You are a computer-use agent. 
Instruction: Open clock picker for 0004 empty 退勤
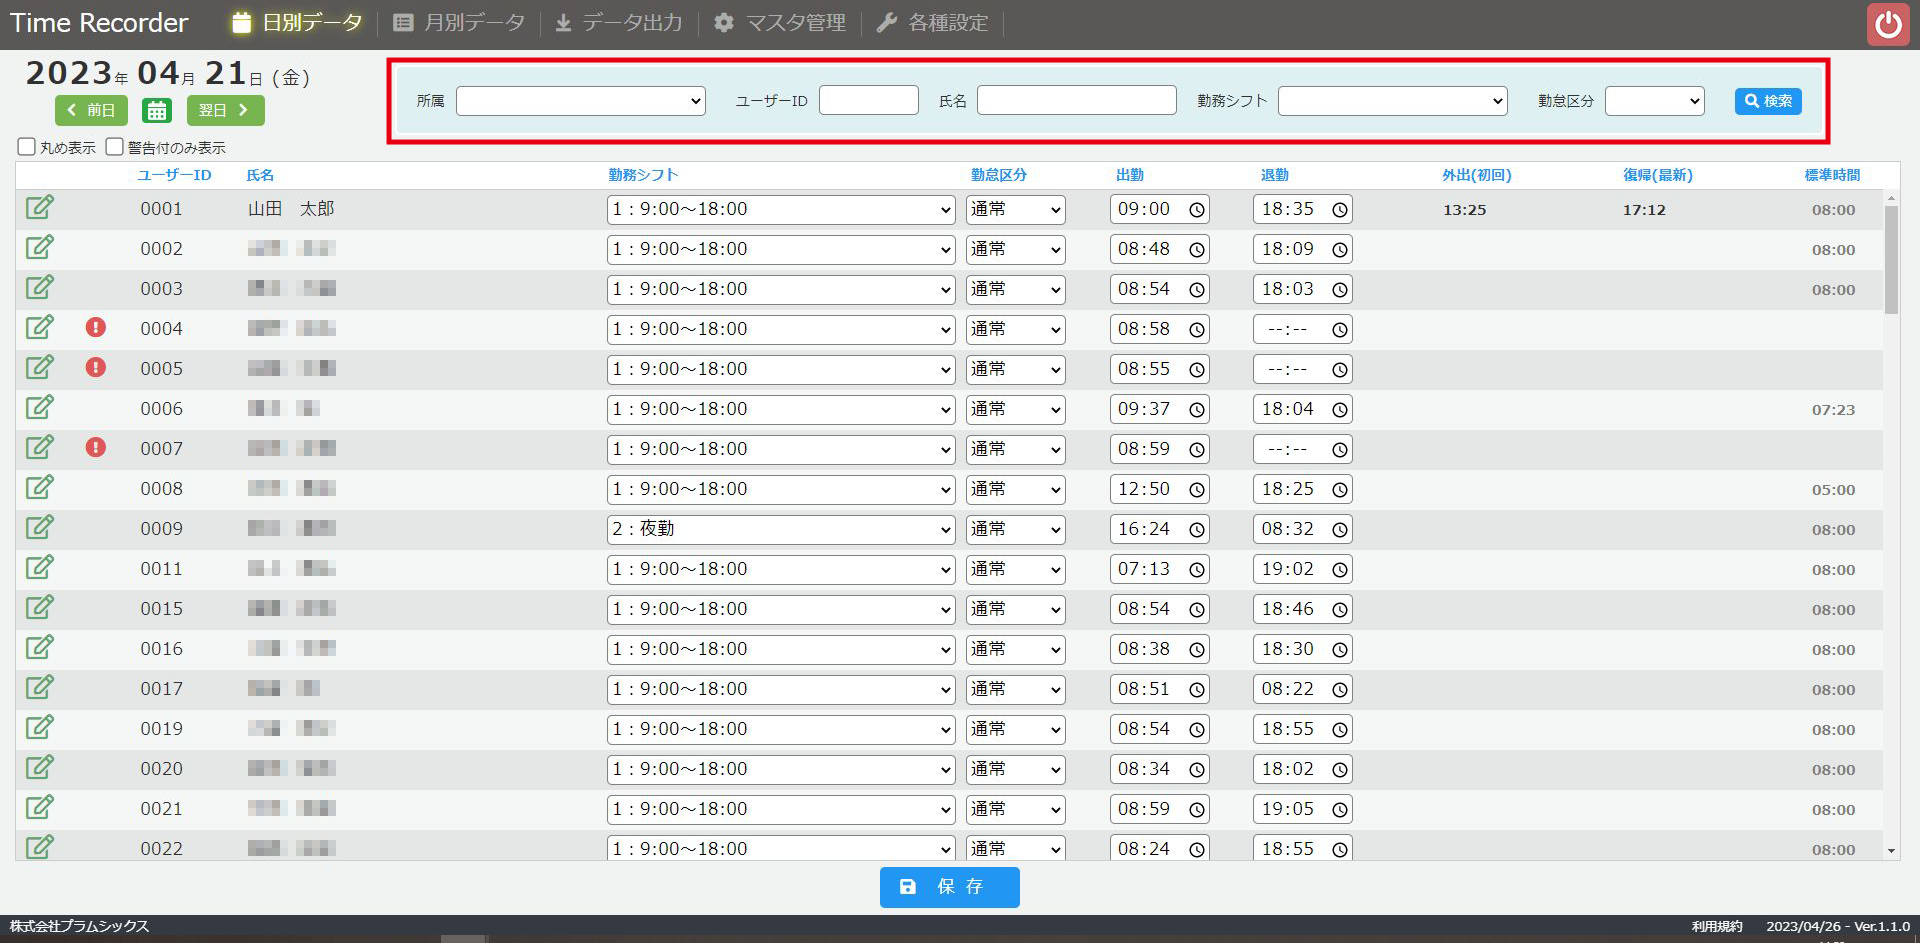1340,330
